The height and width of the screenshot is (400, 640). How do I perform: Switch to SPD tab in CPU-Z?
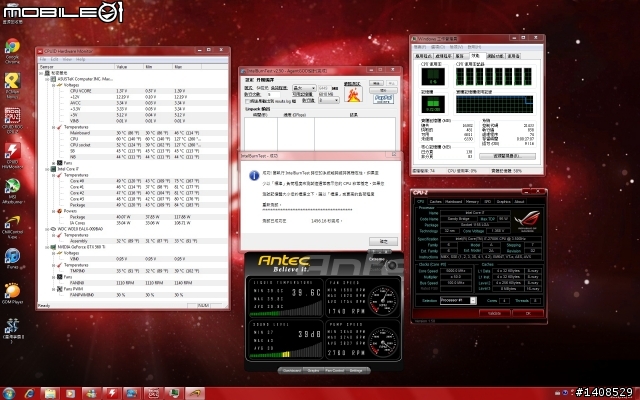coord(487,202)
